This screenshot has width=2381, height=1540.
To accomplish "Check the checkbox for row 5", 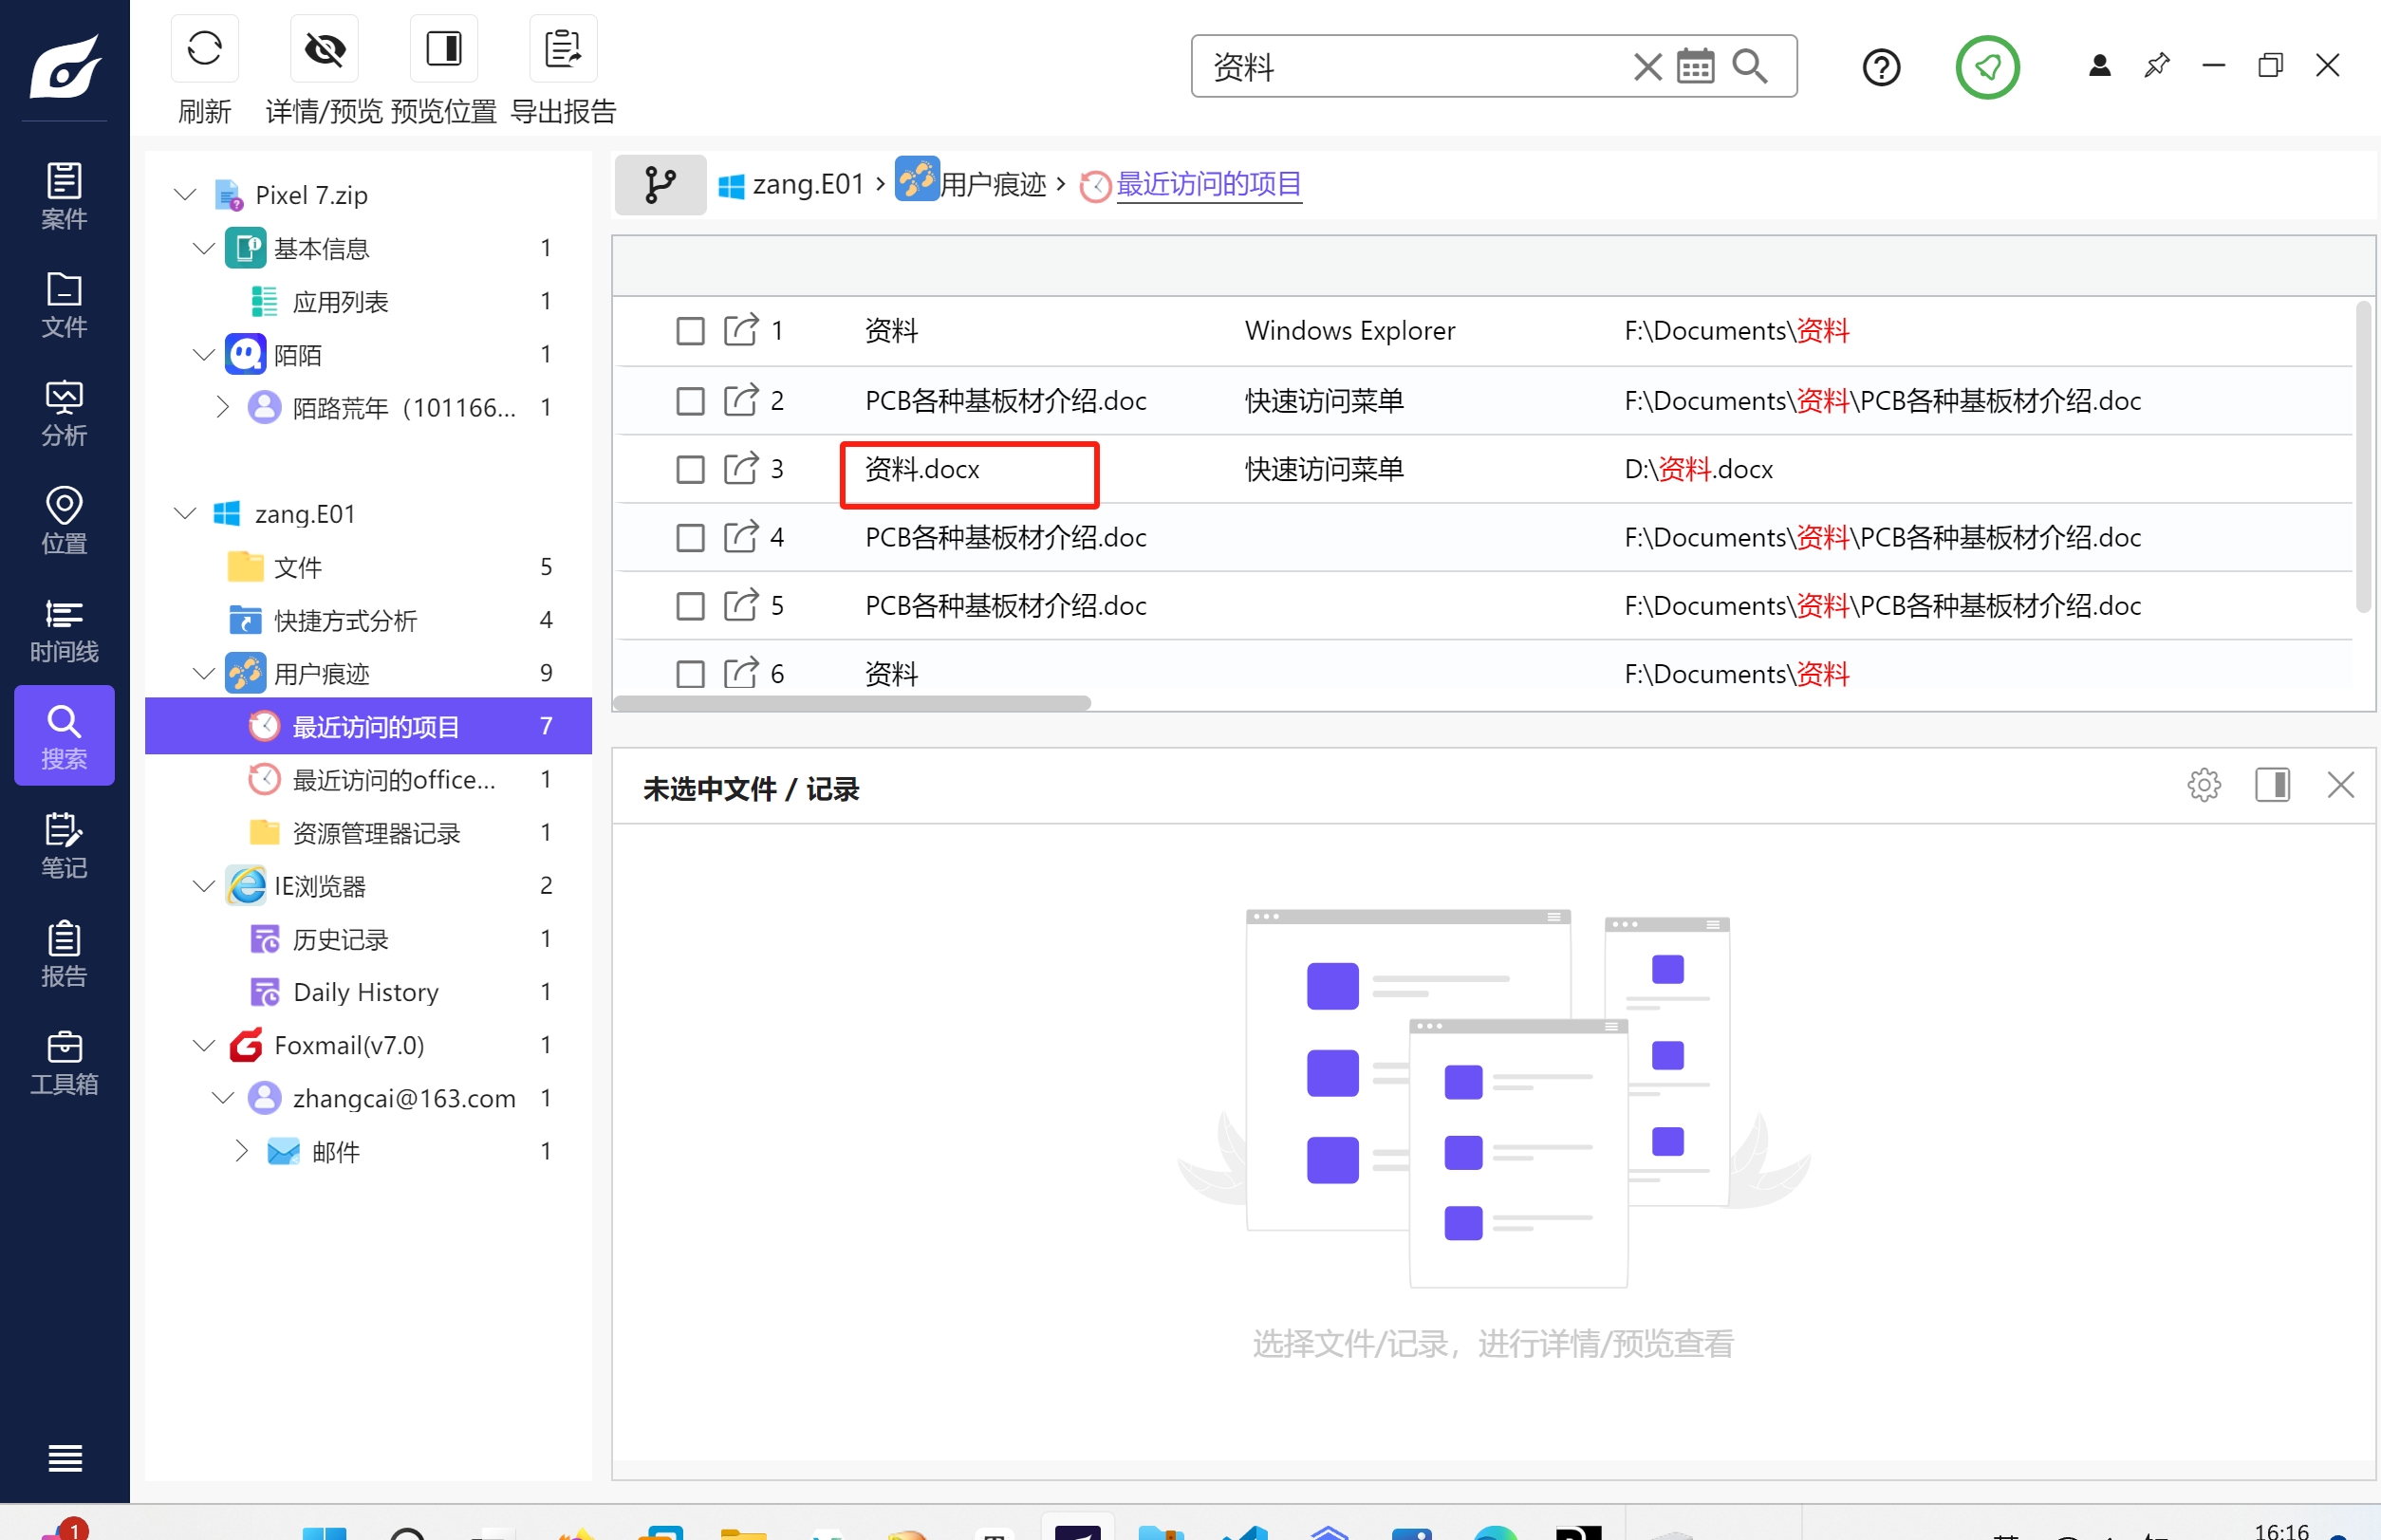I will (x=690, y=606).
